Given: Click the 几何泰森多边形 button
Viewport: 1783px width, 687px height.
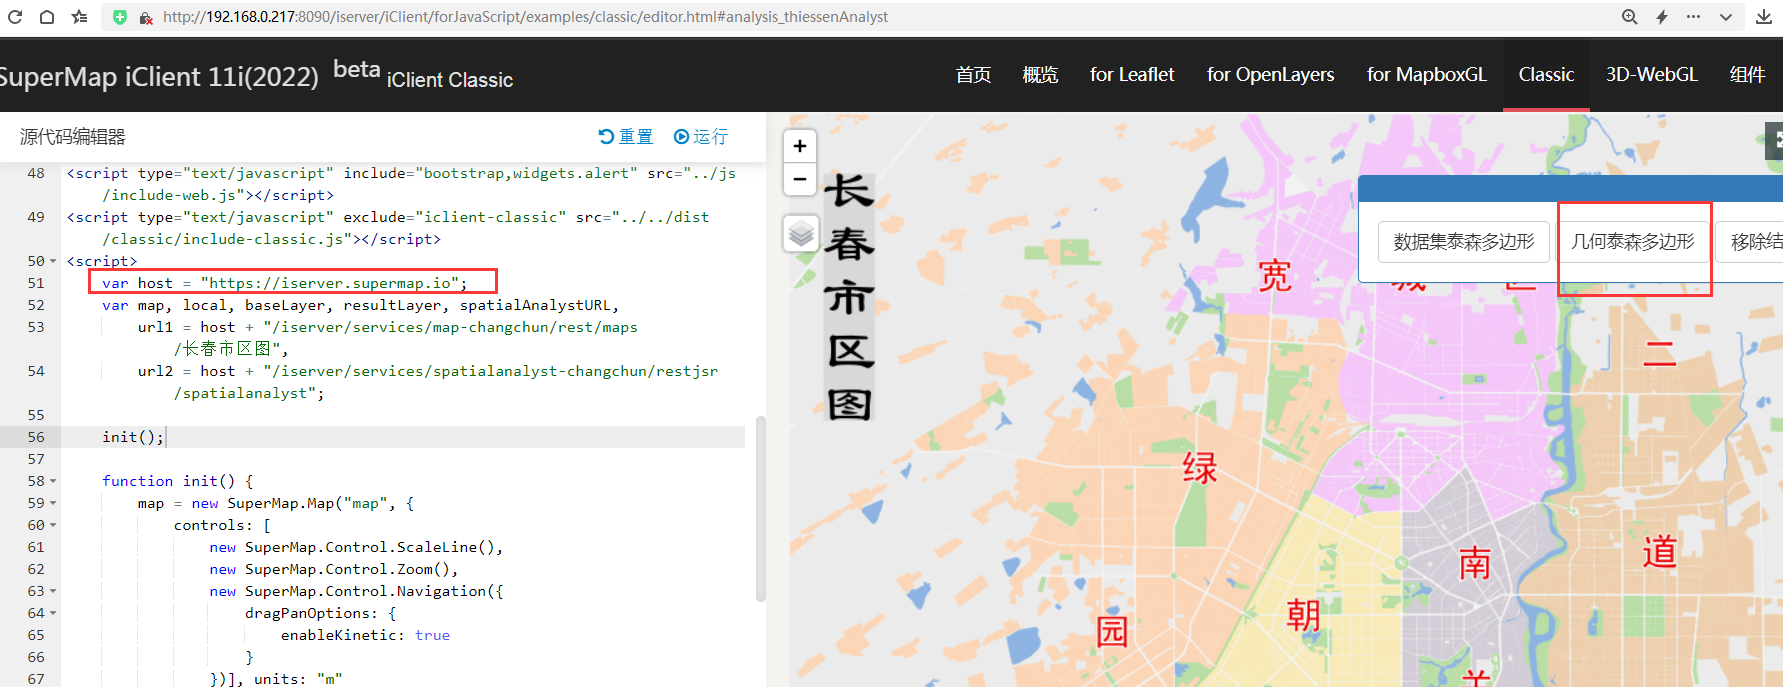Looking at the screenshot, I should [x=1633, y=242].
